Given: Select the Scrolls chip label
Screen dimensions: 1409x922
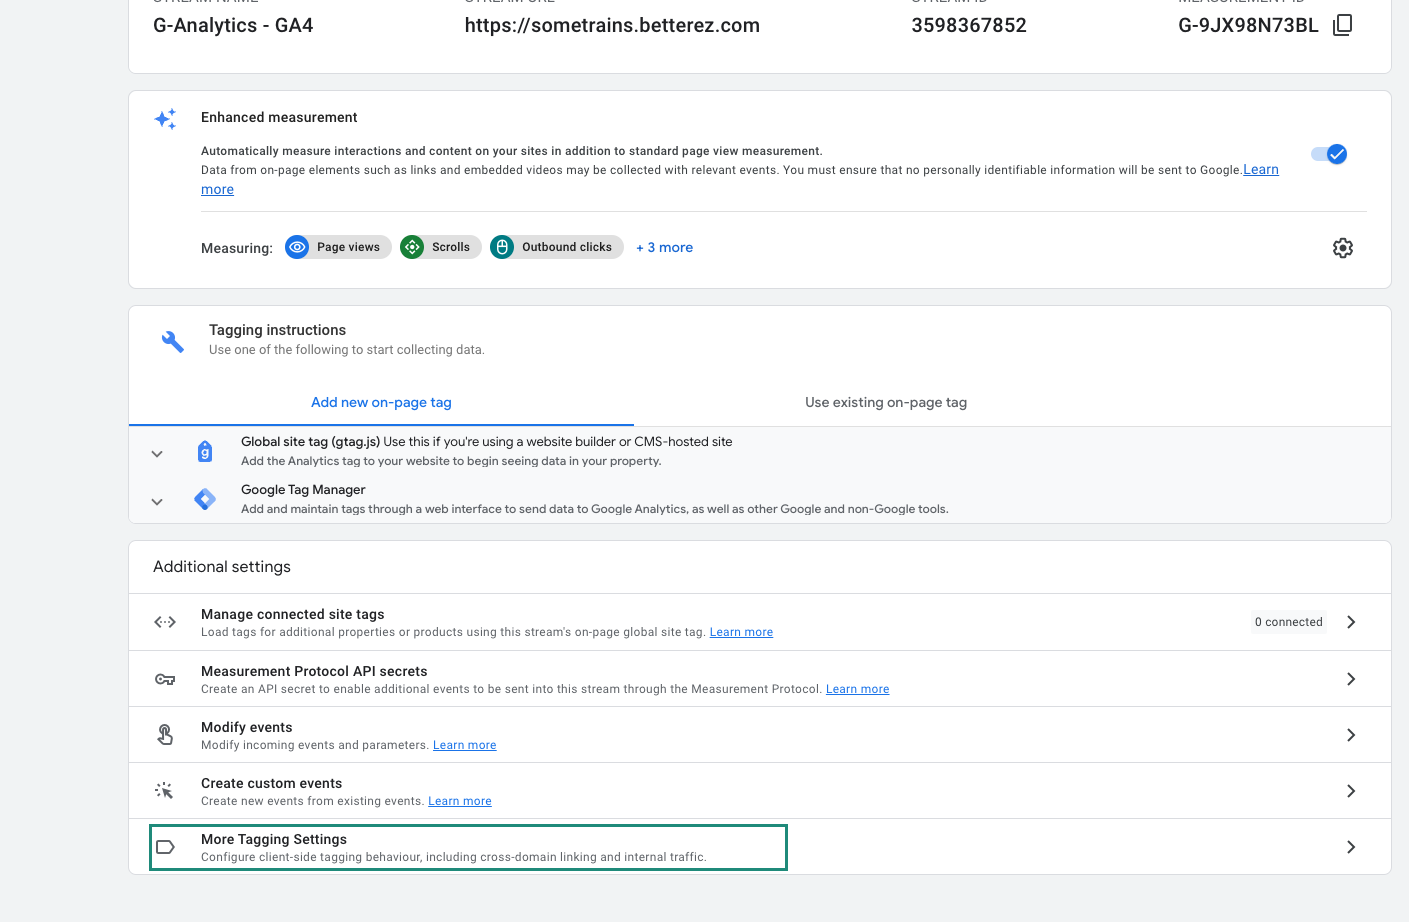Looking at the screenshot, I should point(451,247).
